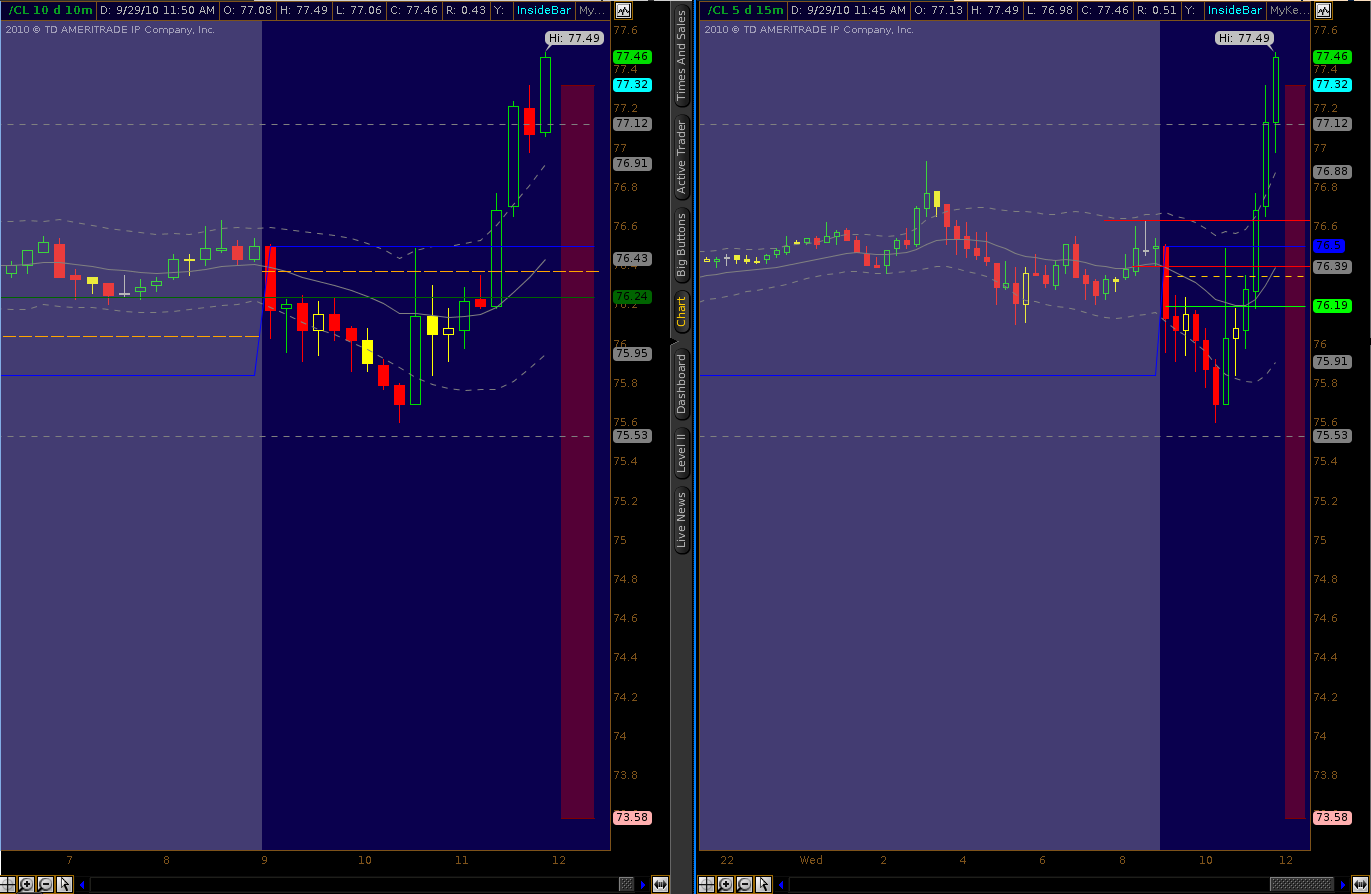The height and width of the screenshot is (894, 1371).
Task: Click green 77.46 price label on left axis
Action: click(x=632, y=57)
